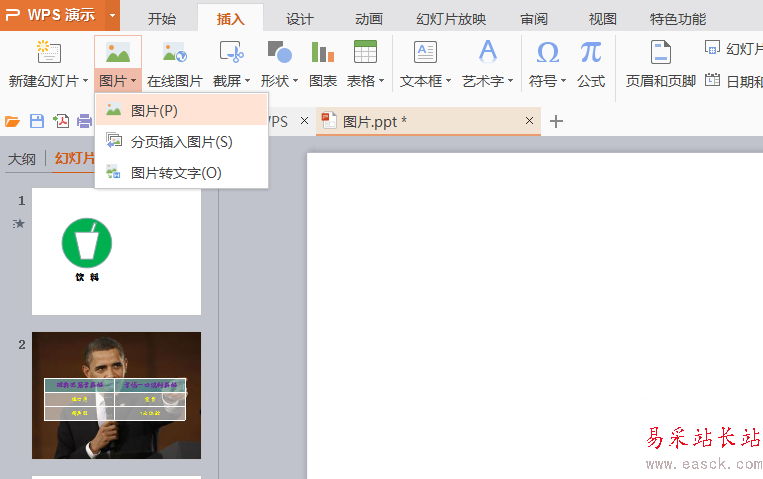The width and height of the screenshot is (763, 479).
Task: Switch to the 开始 ribbon tab
Action: [162, 19]
